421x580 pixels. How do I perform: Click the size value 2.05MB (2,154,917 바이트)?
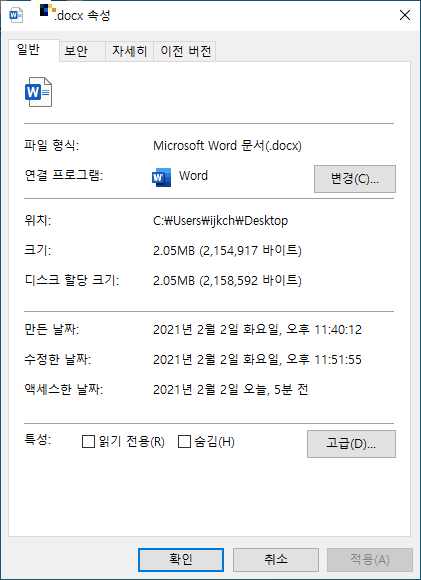pyautogui.click(x=227, y=251)
